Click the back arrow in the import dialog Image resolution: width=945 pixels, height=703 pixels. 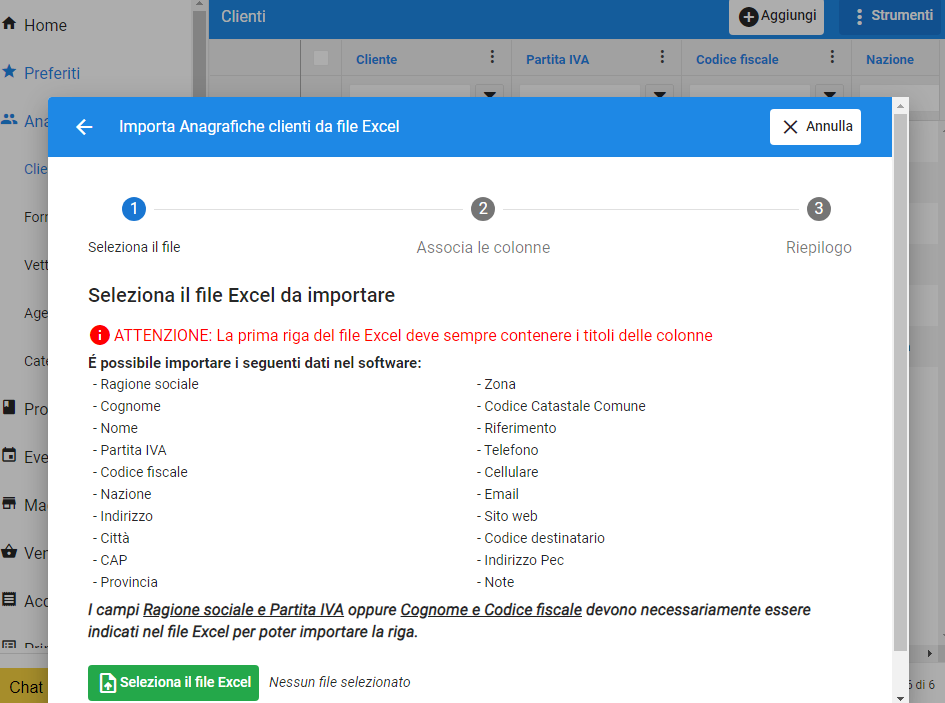[84, 127]
